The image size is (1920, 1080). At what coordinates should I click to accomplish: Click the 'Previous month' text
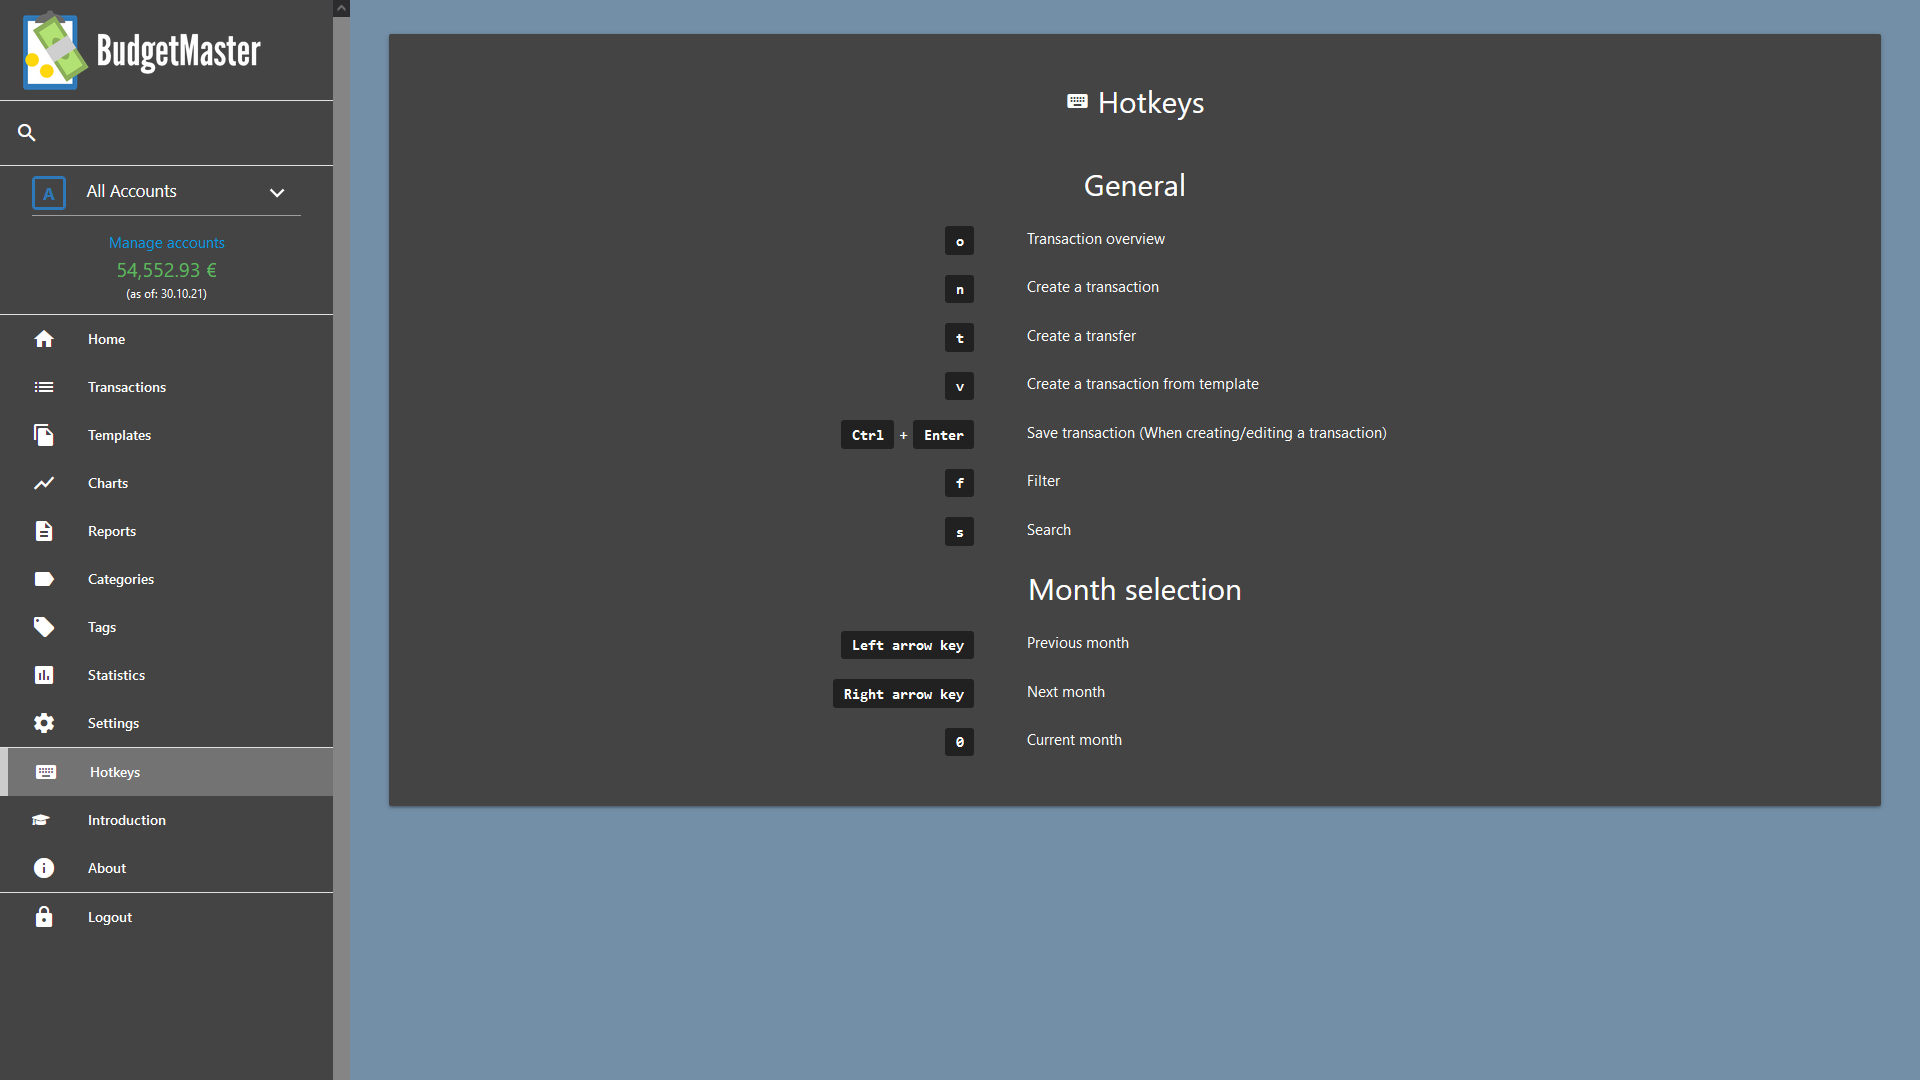(1077, 643)
